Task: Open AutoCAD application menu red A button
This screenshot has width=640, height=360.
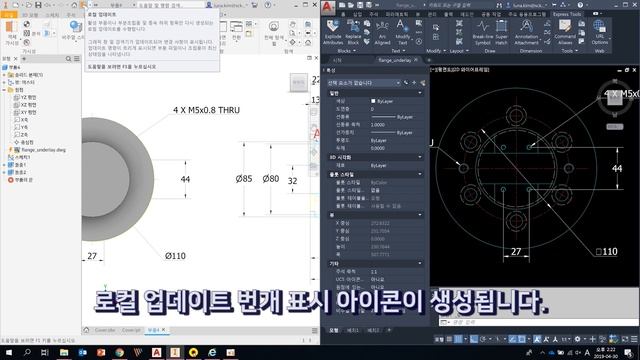Action: [x=328, y=7]
